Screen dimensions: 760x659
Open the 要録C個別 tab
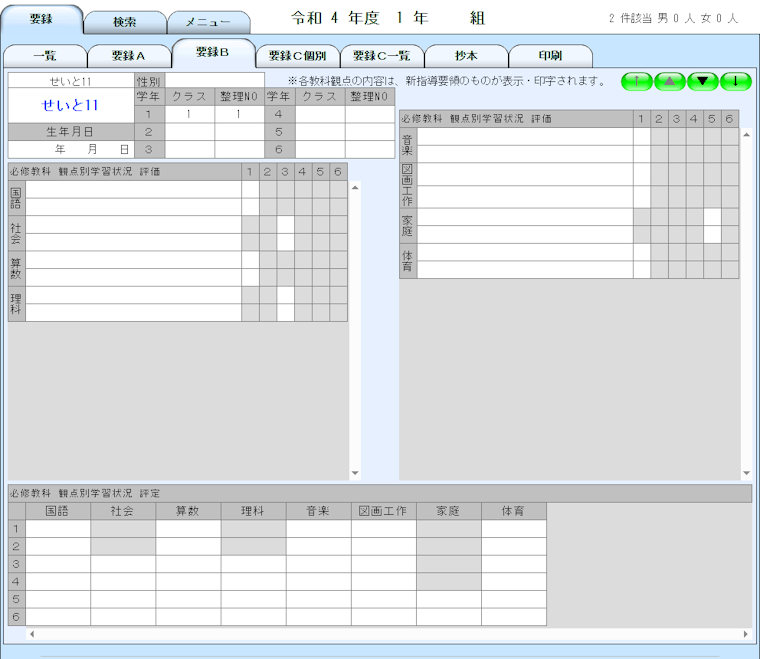click(297, 56)
